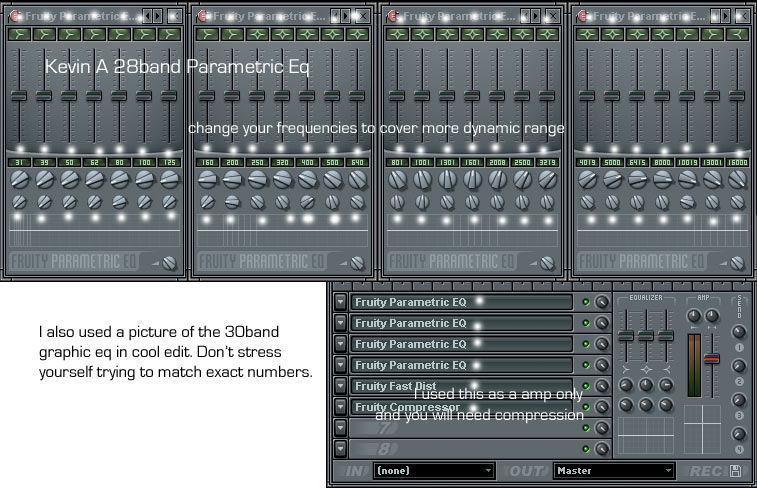This screenshot has height=488, width=757.
Task: Click the first slider in the mixer EQUALIZER section
Action: tap(626, 335)
